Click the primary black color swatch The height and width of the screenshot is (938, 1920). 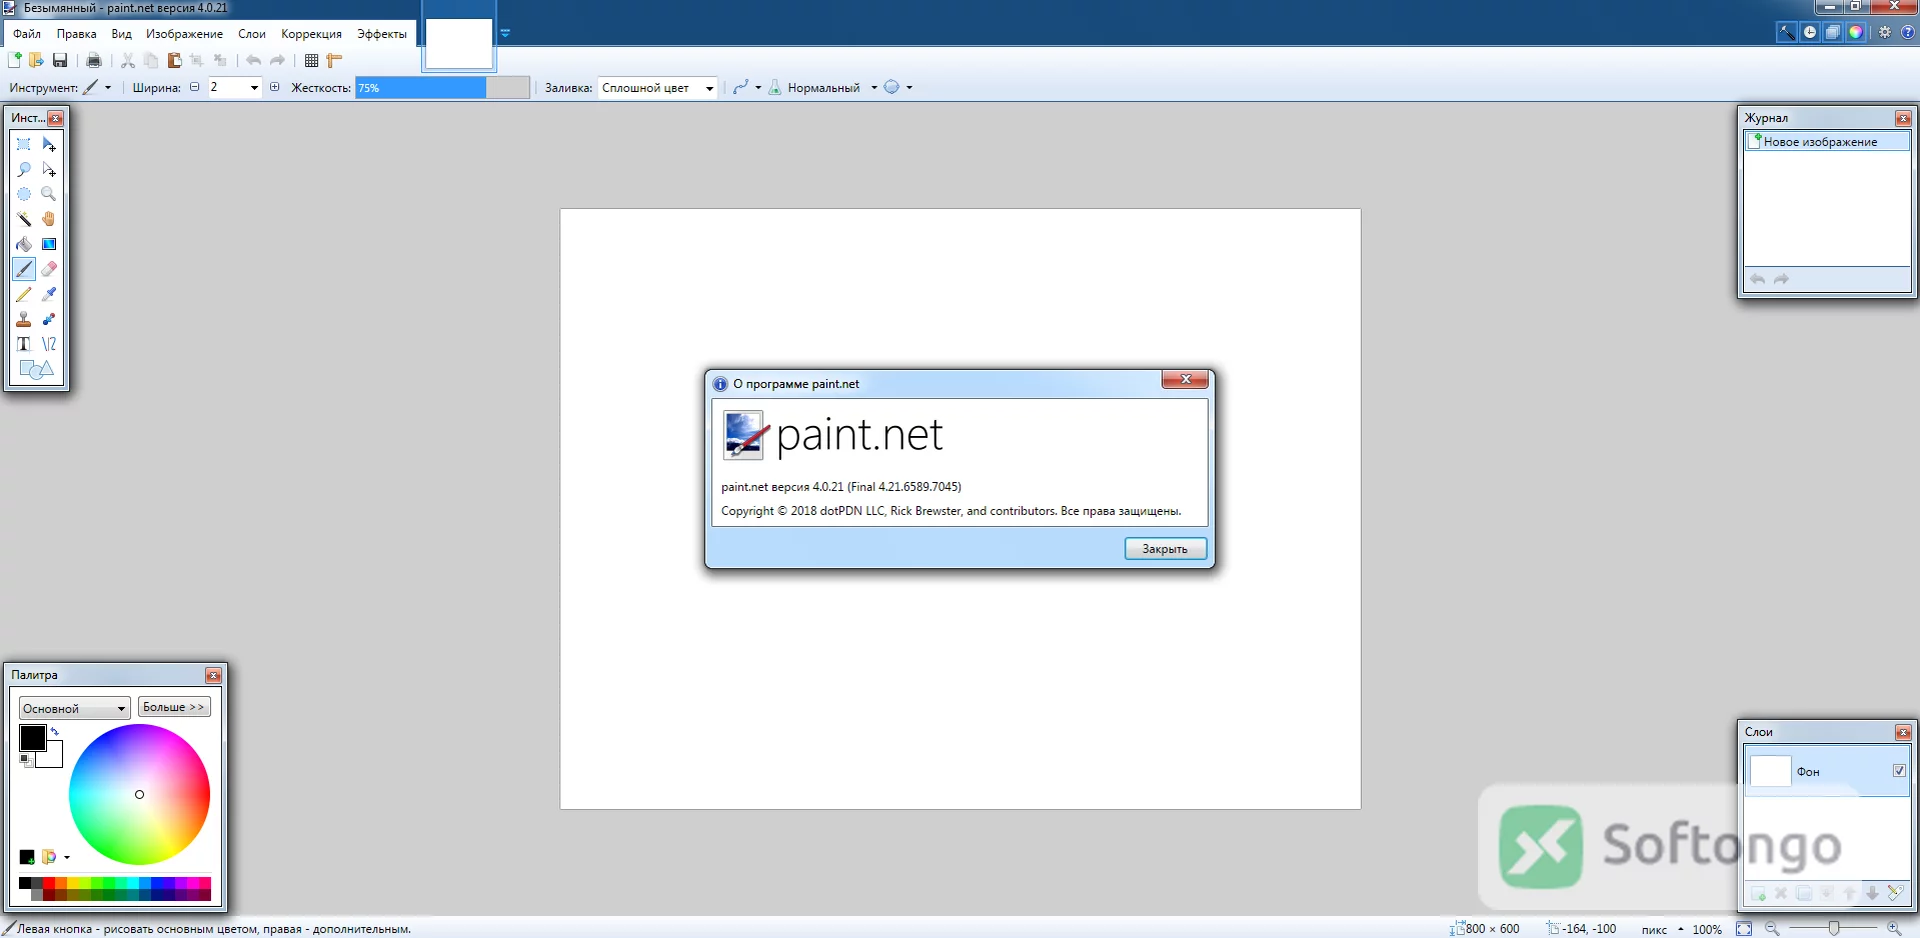point(32,738)
